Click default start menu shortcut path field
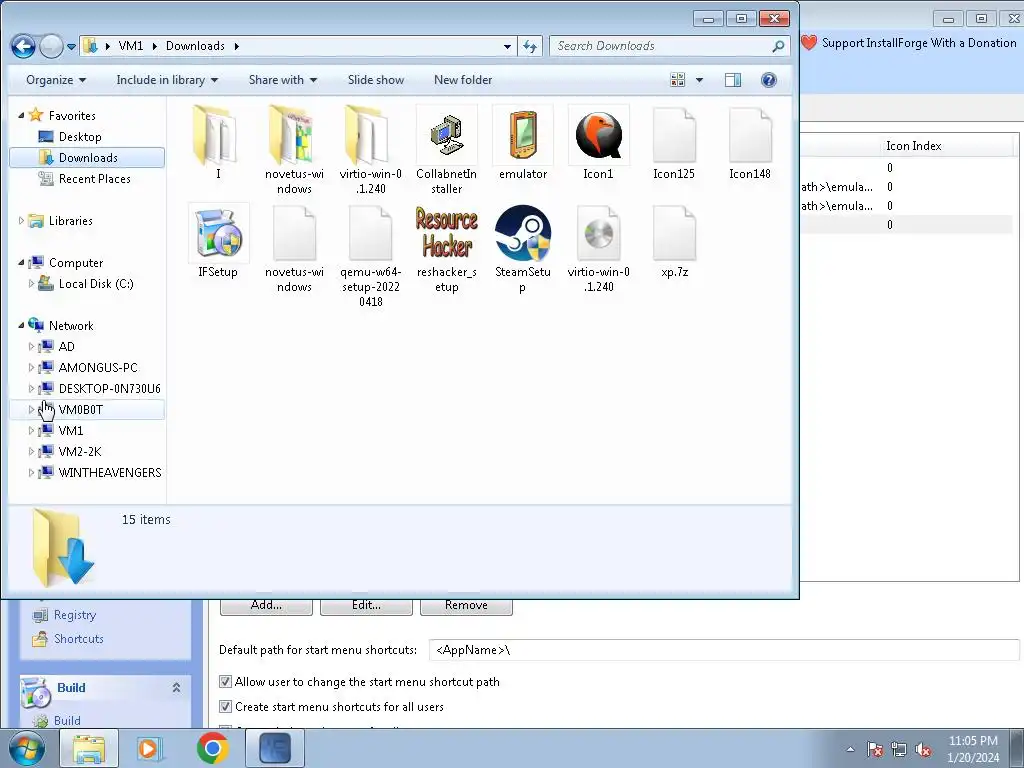The image size is (1024, 768). click(724, 650)
